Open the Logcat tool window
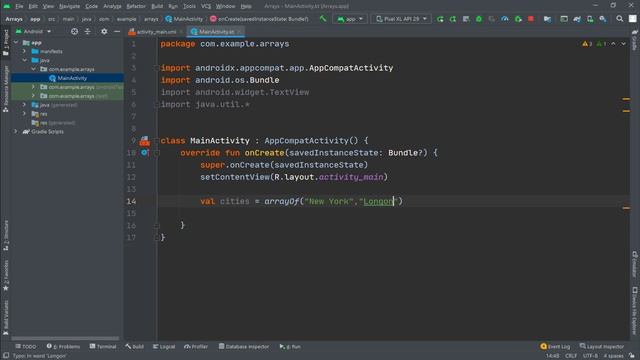The width and height of the screenshot is (640, 360). (x=164, y=347)
